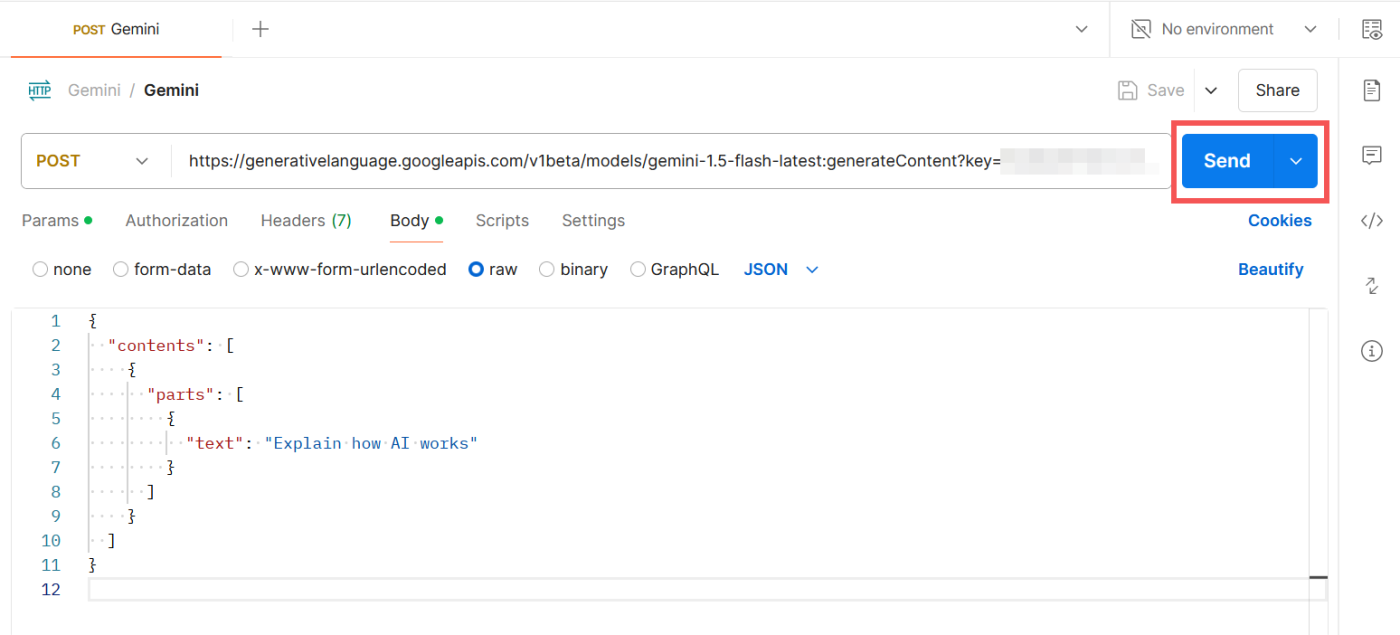Switch to the Settings tab
Screen dimensions: 1400x635
(593, 220)
